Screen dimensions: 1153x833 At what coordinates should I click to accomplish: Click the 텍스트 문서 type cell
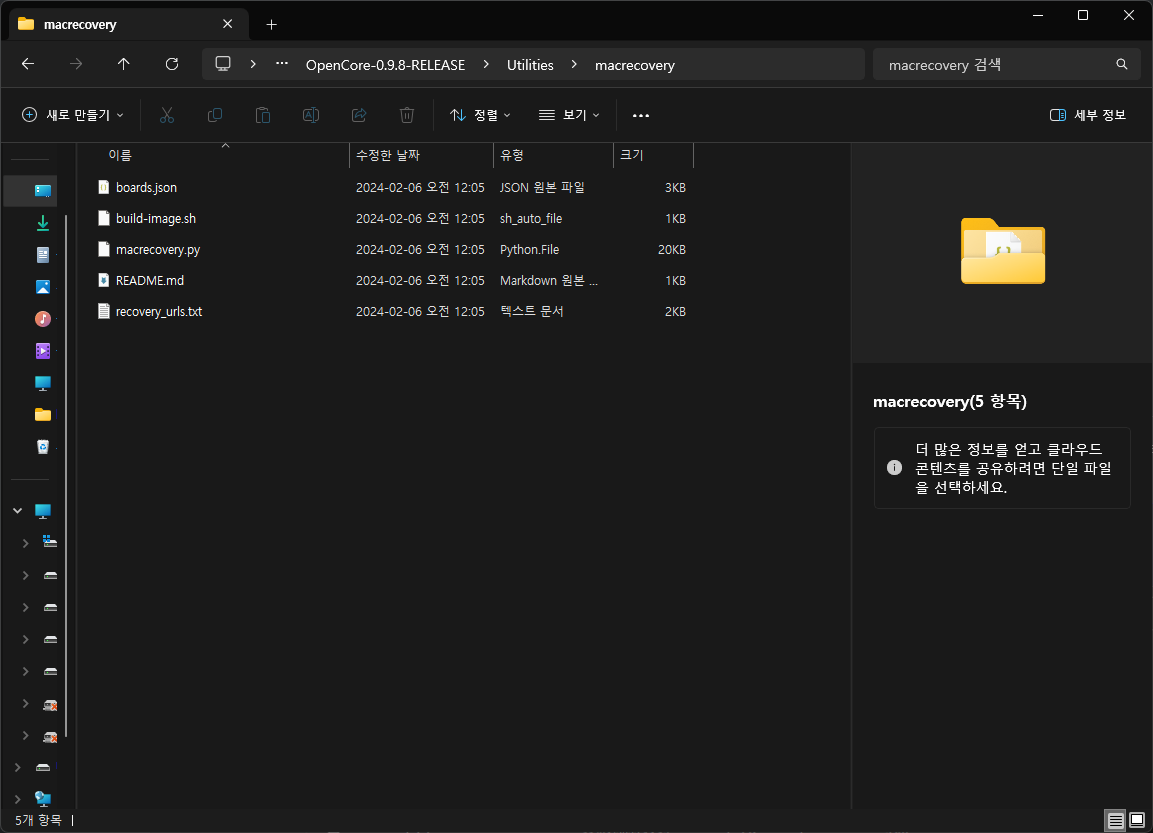click(532, 312)
